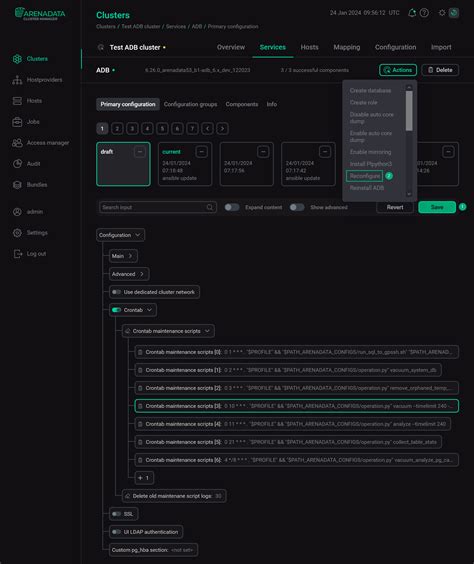Click the minus icon on draft card

140,152
